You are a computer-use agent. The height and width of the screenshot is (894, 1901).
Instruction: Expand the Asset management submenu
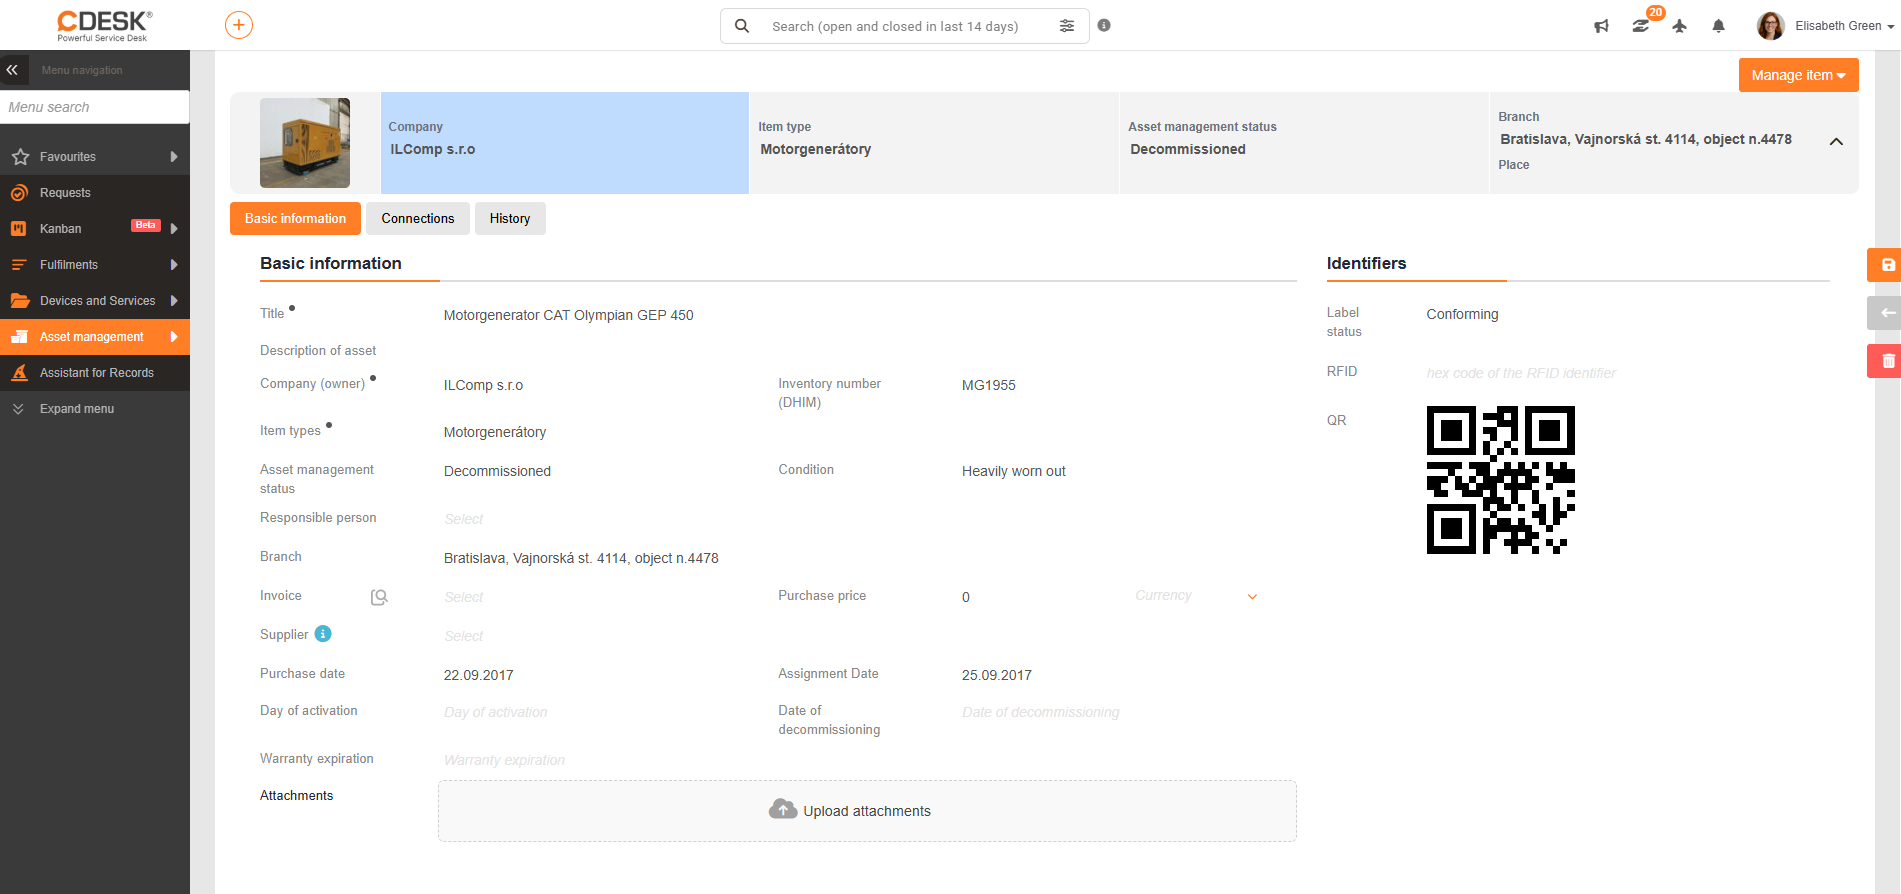(174, 337)
